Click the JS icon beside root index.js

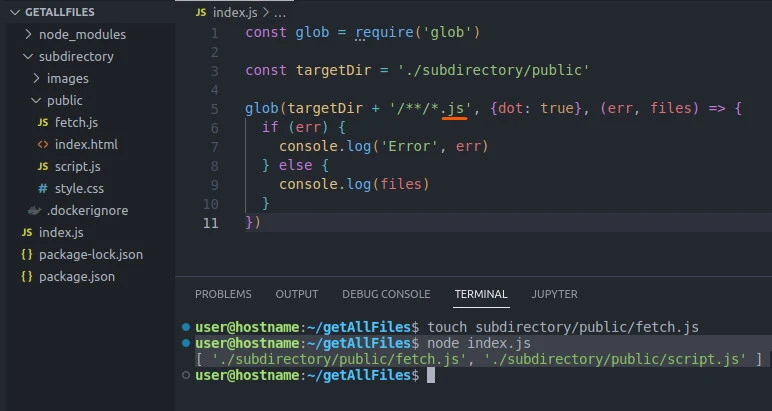click(x=27, y=233)
